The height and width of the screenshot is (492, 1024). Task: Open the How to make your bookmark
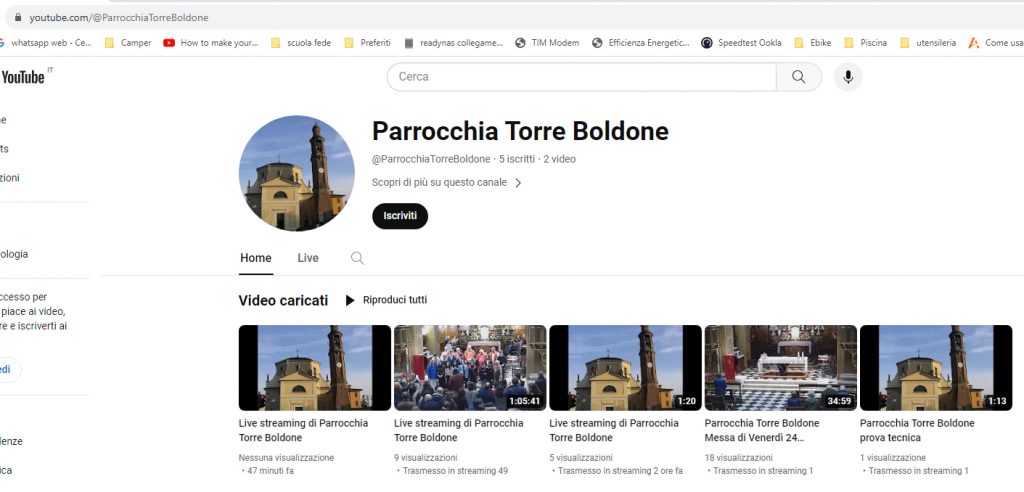coord(211,43)
